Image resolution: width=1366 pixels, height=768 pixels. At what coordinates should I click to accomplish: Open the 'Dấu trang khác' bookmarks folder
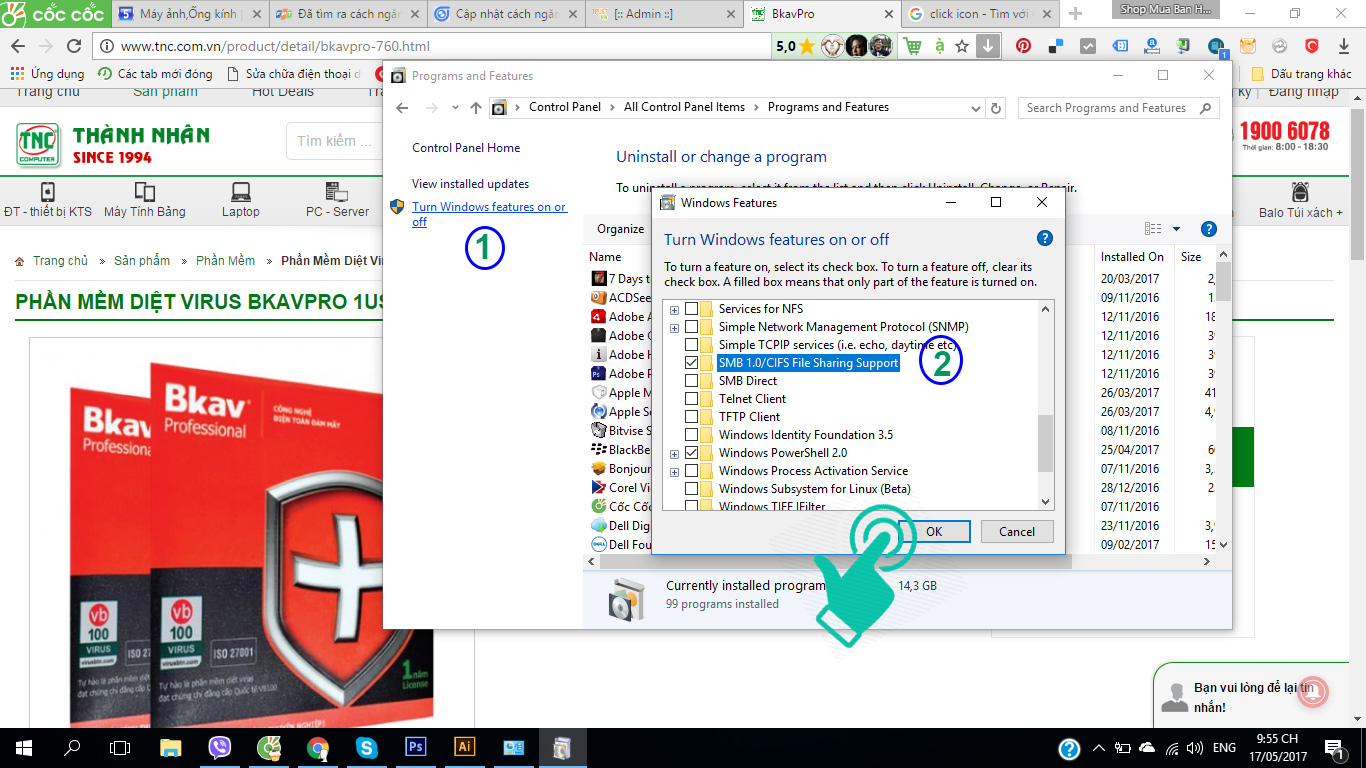[x=1302, y=74]
